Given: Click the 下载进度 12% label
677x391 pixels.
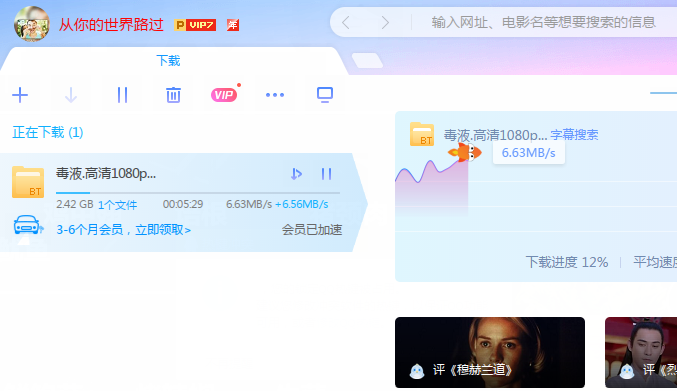Looking at the screenshot, I should (x=566, y=262).
